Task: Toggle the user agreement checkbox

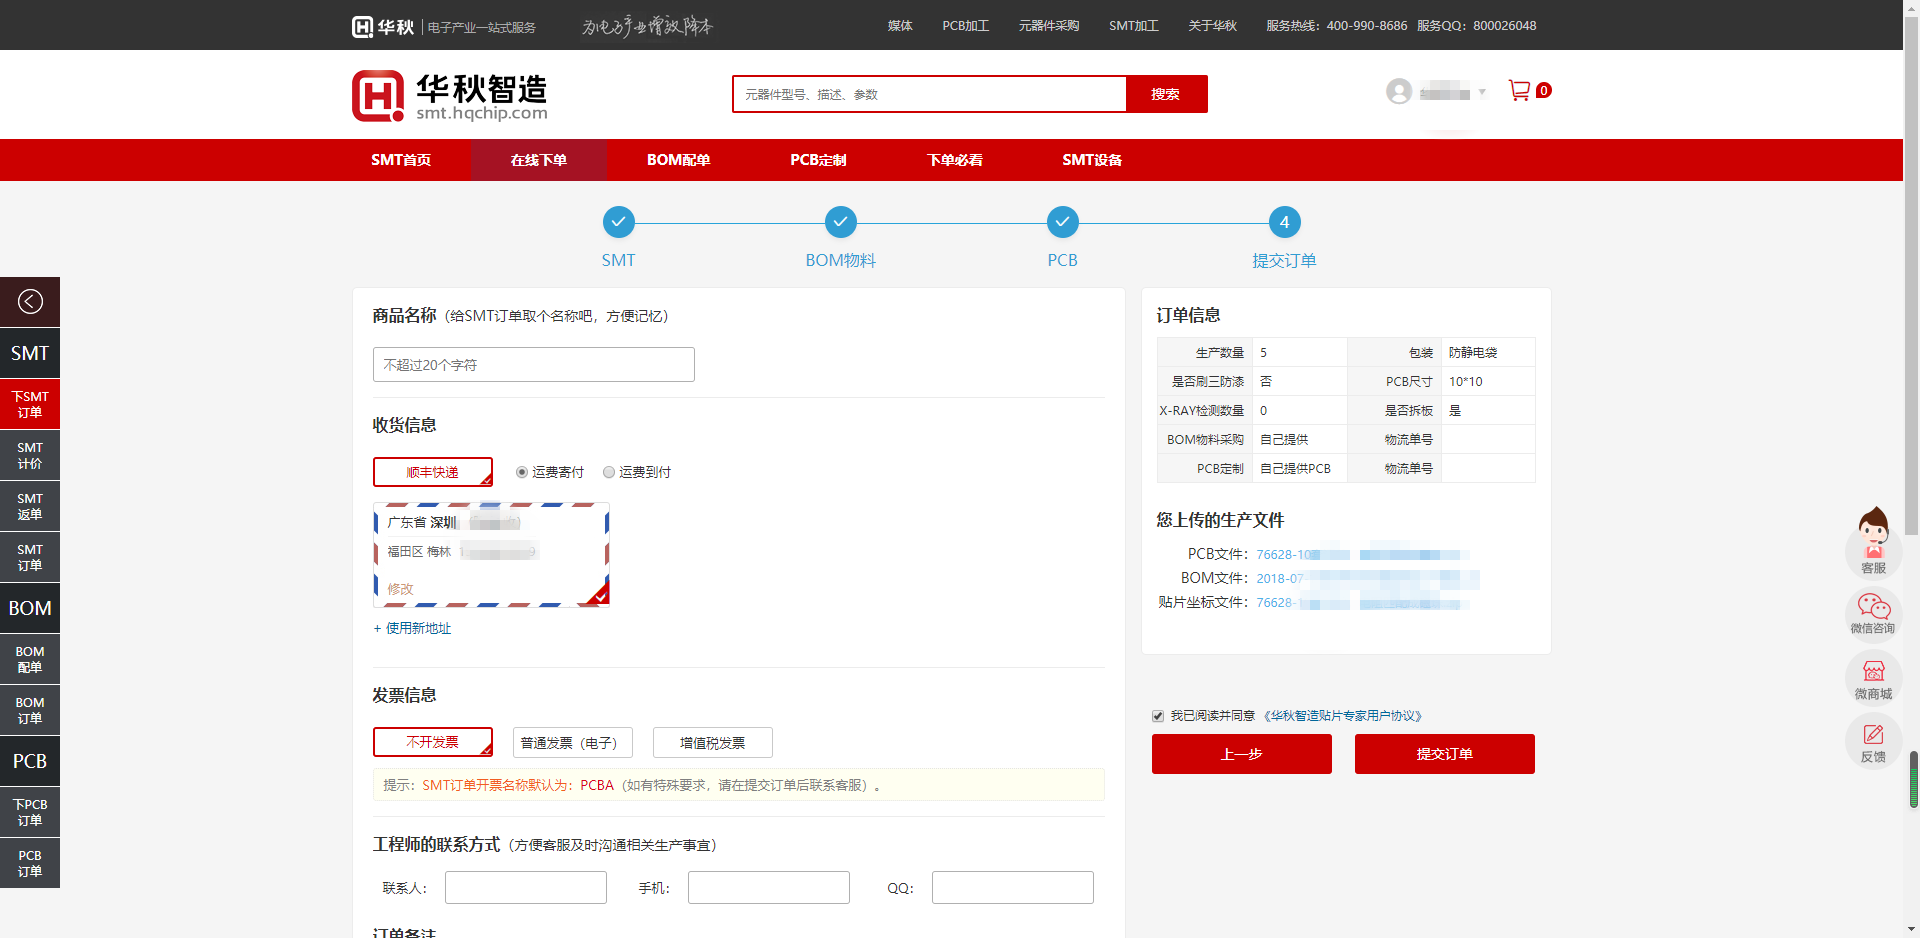Action: (x=1158, y=716)
